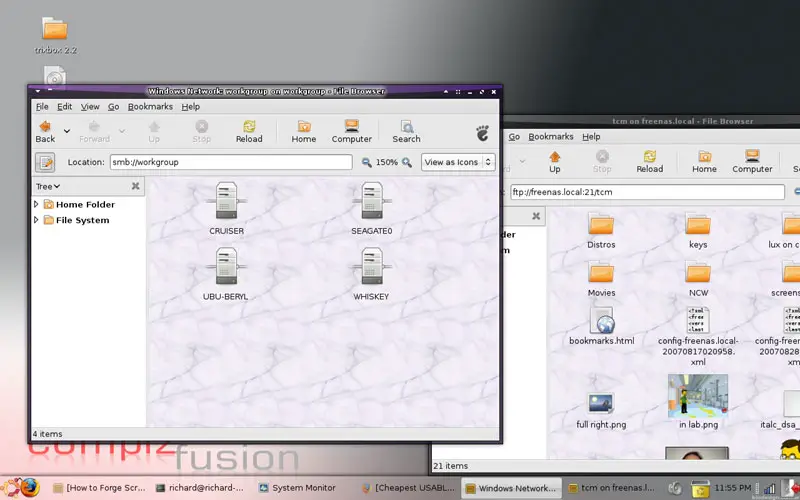
Task: Launch Firefox from the bottom panel
Action: pyautogui.click(x=30, y=488)
